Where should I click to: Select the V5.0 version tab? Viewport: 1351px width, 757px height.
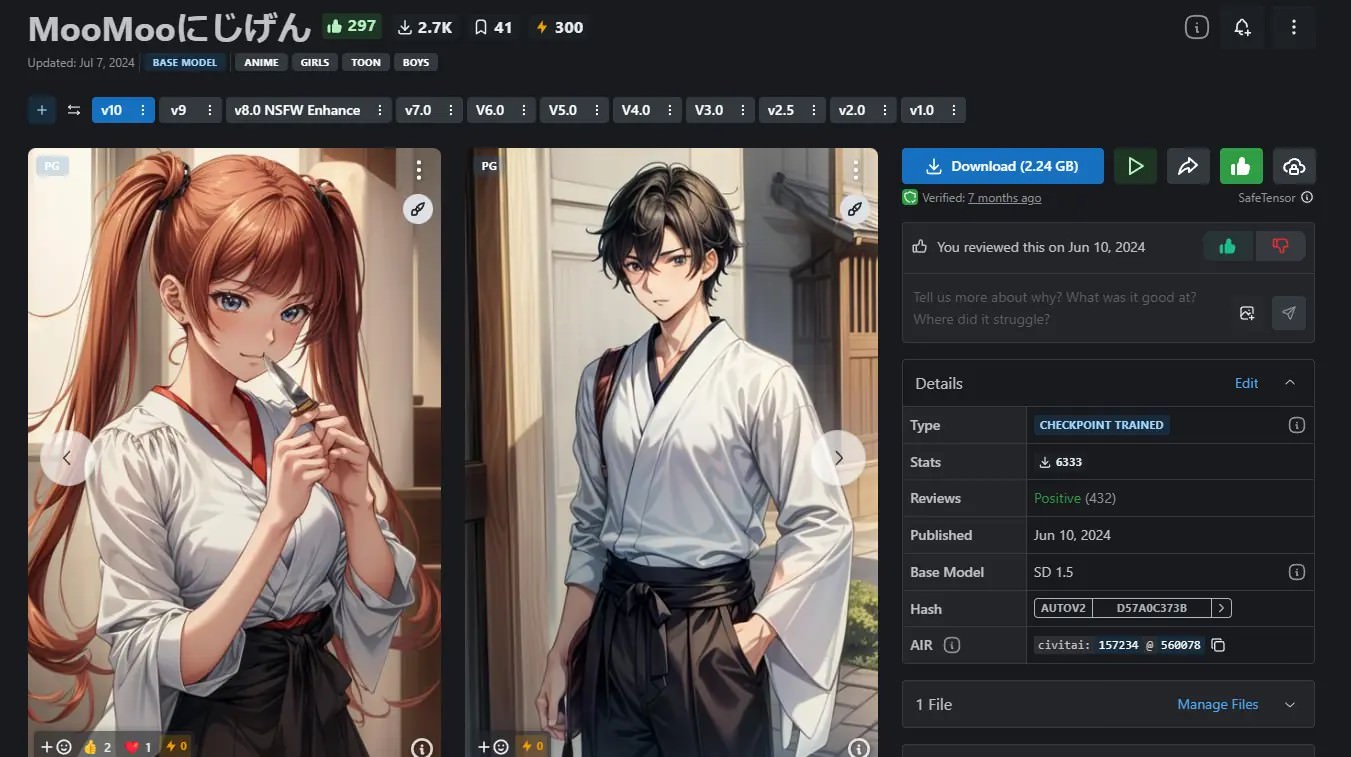tap(563, 110)
